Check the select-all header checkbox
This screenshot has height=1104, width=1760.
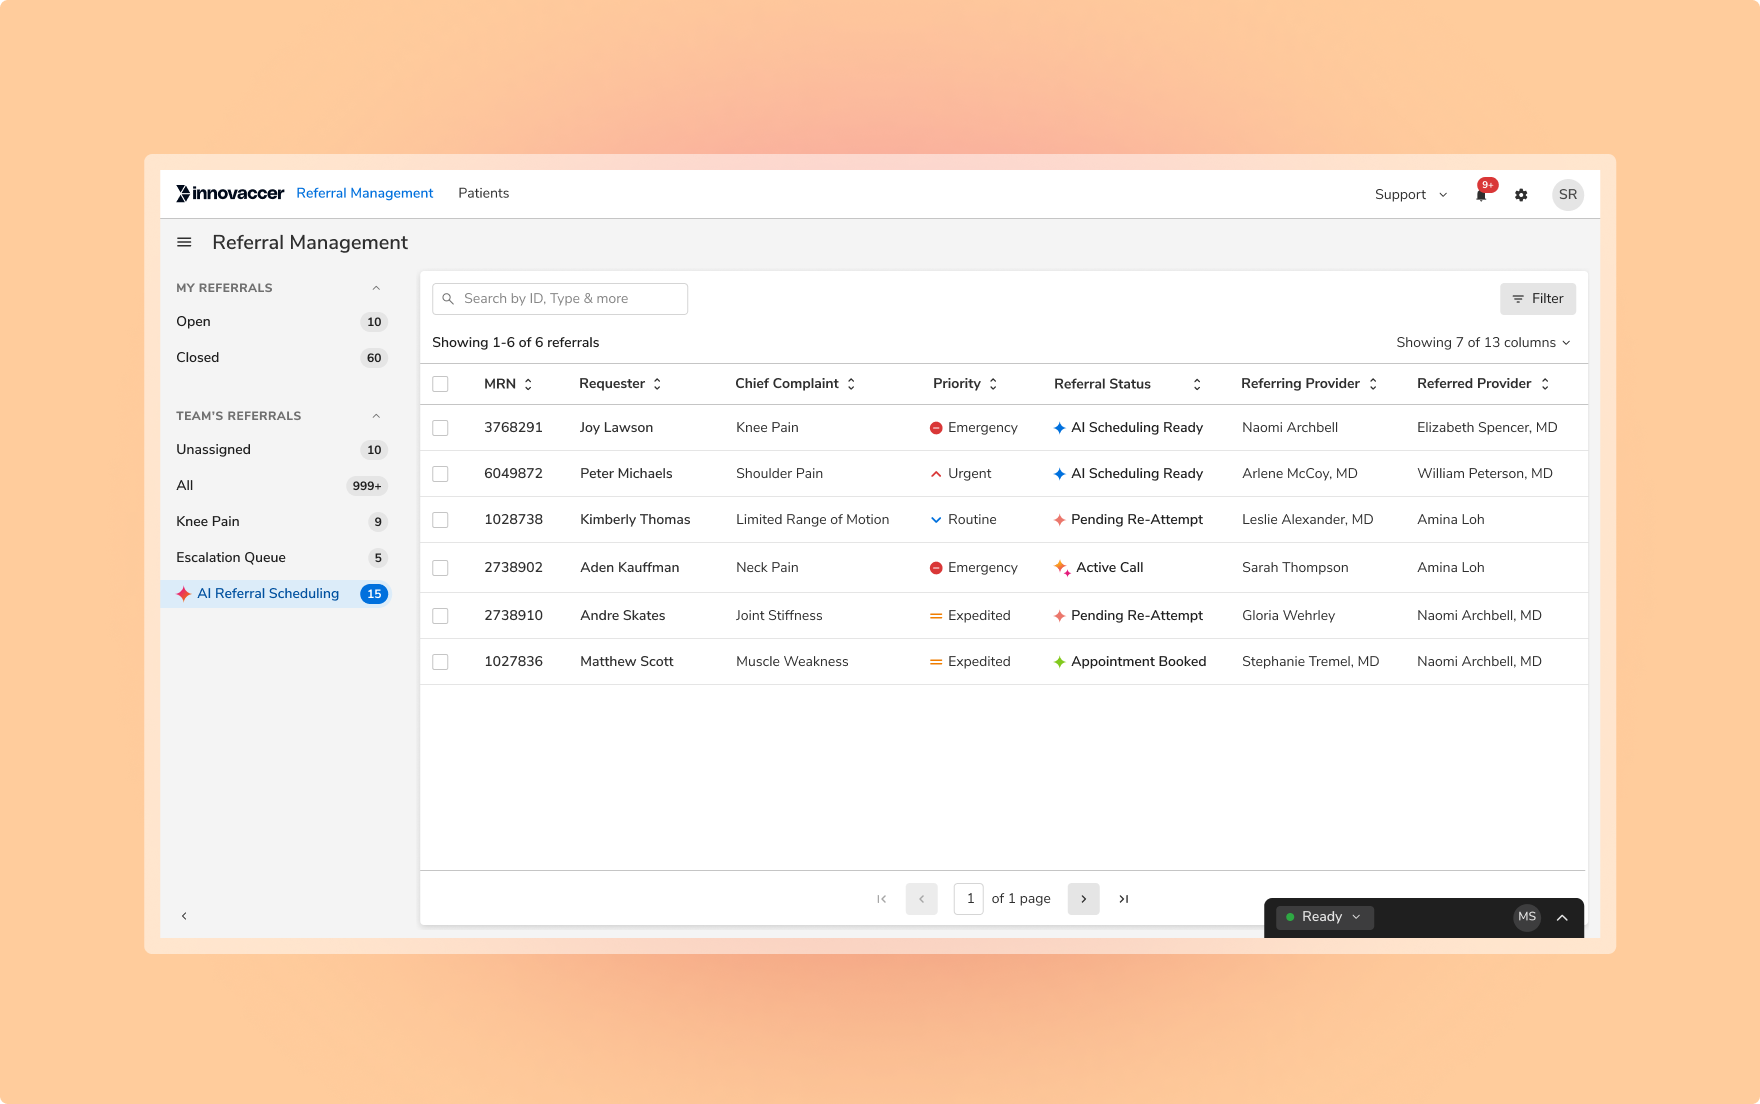point(440,384)
